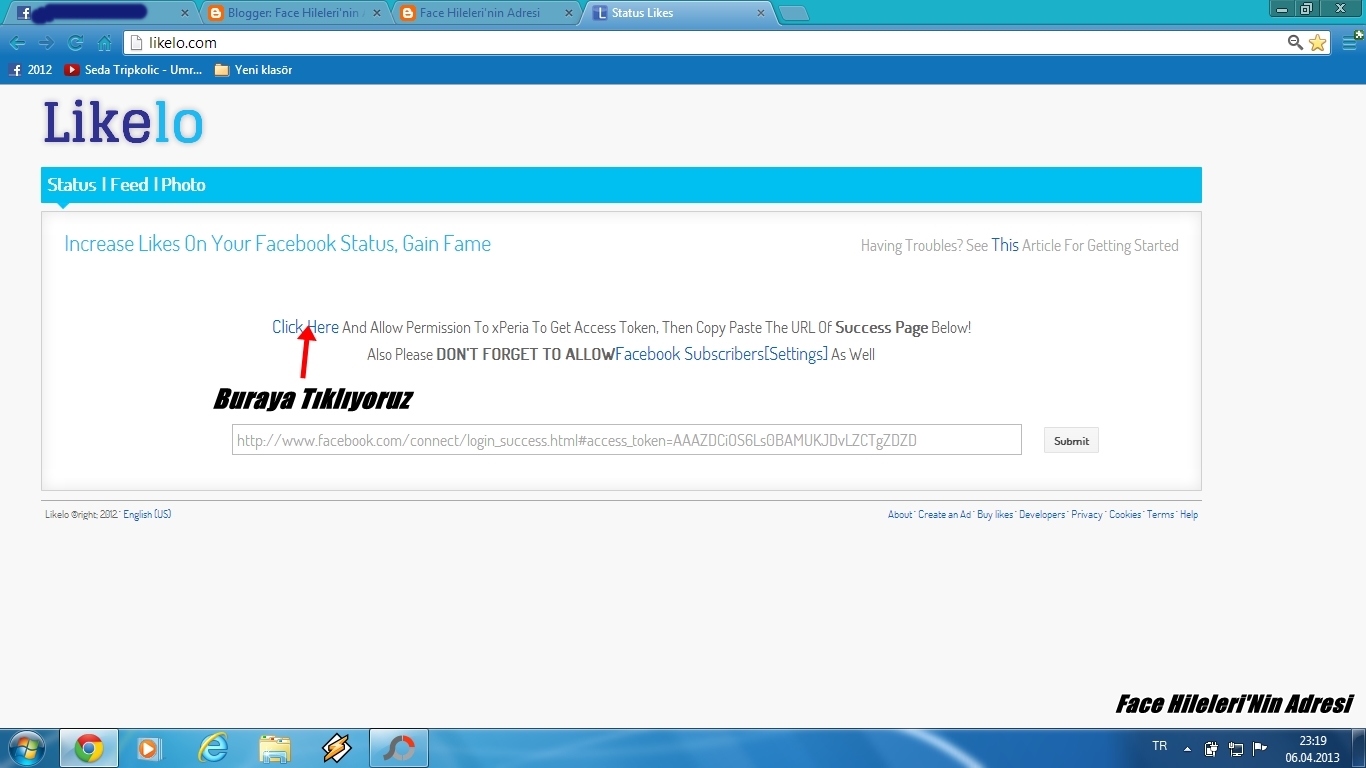Viewport: 1366px width, 768px height.
Task: Open Windows Explorer folder taskbar icon
Action: point(275,748)
